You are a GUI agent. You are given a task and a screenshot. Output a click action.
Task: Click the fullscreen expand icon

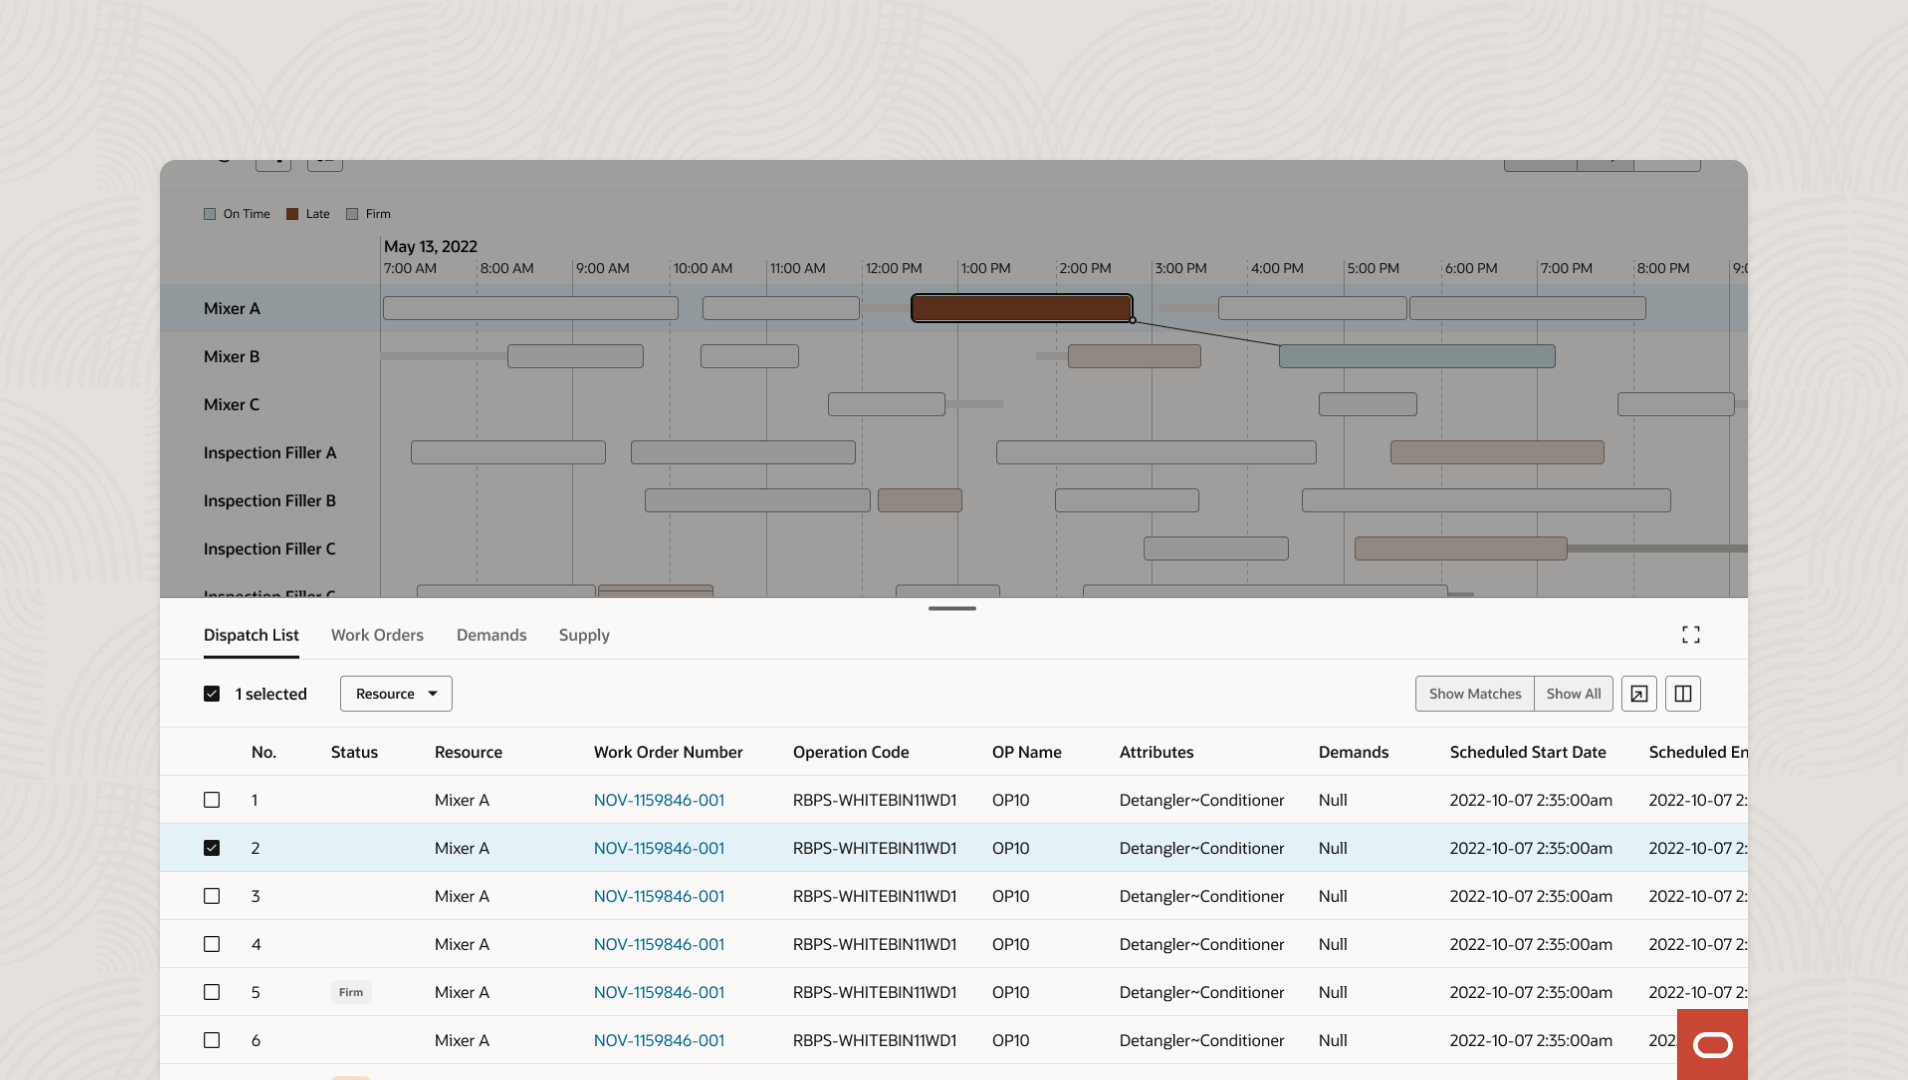pos(1690,635)
